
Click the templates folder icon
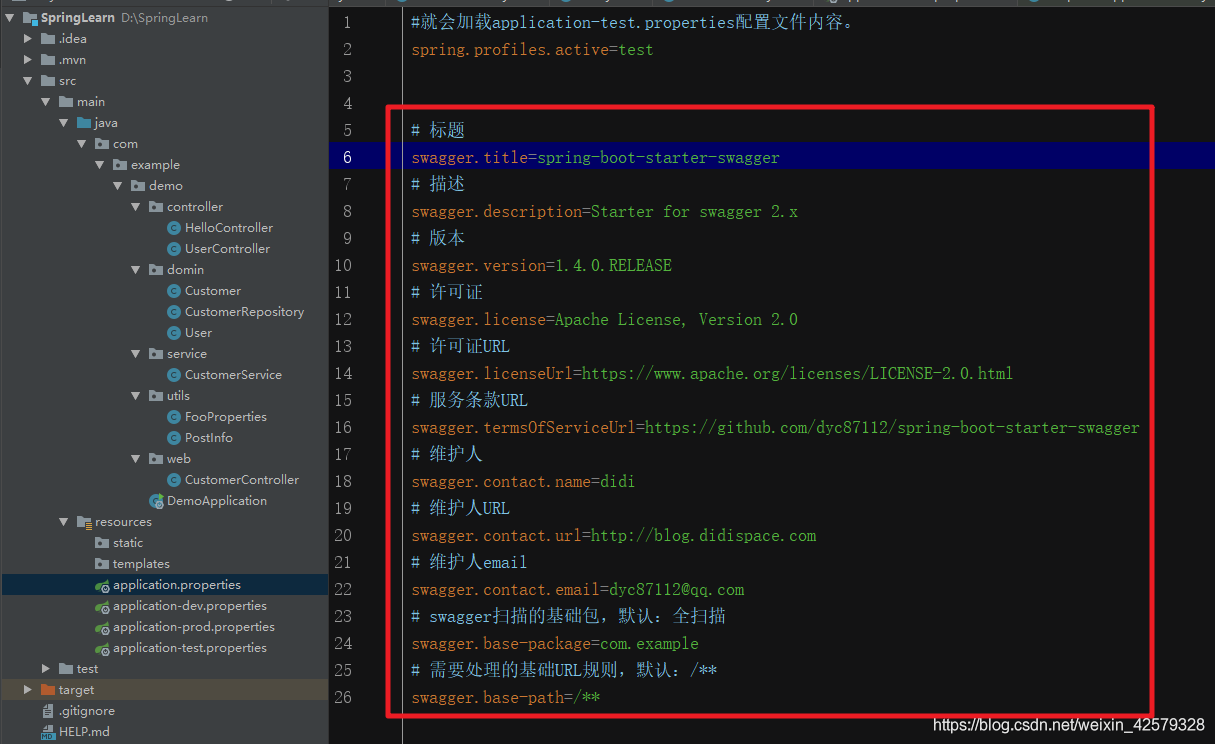click(102, 564)
